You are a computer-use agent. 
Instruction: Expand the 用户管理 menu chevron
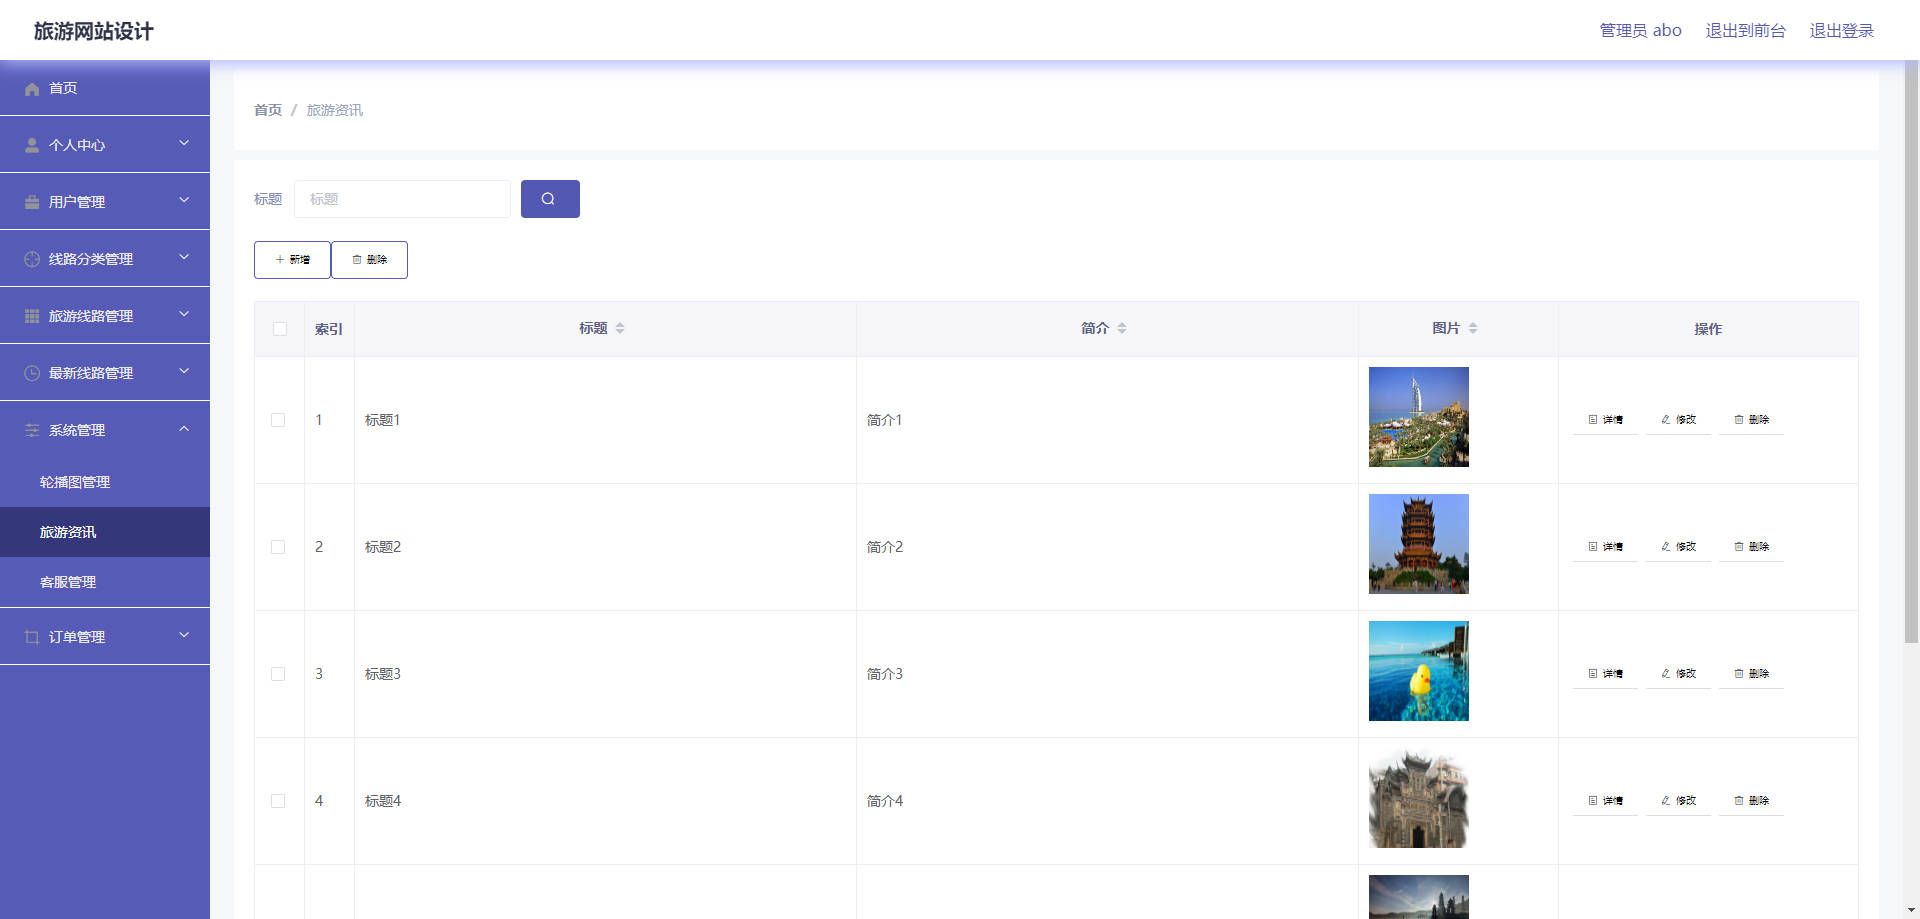(184, 200)
